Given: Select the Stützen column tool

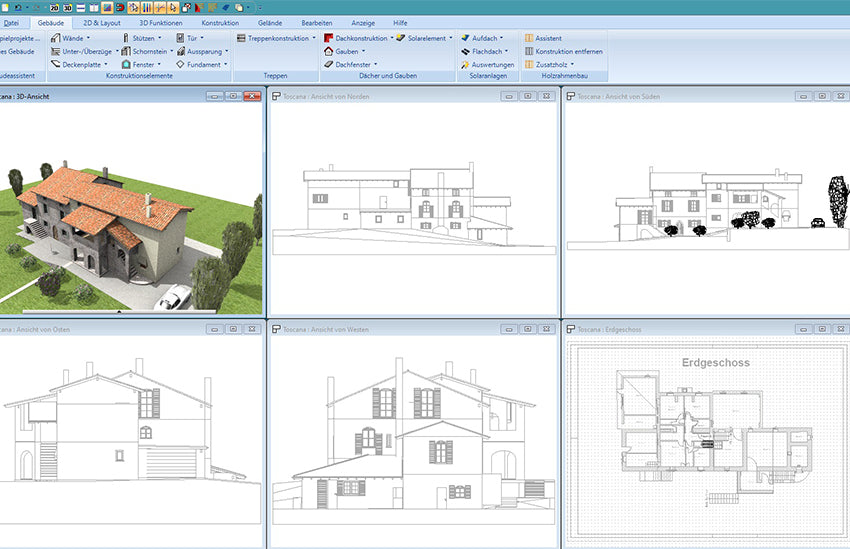Looking at the screenshot, I should coord(142,38).
